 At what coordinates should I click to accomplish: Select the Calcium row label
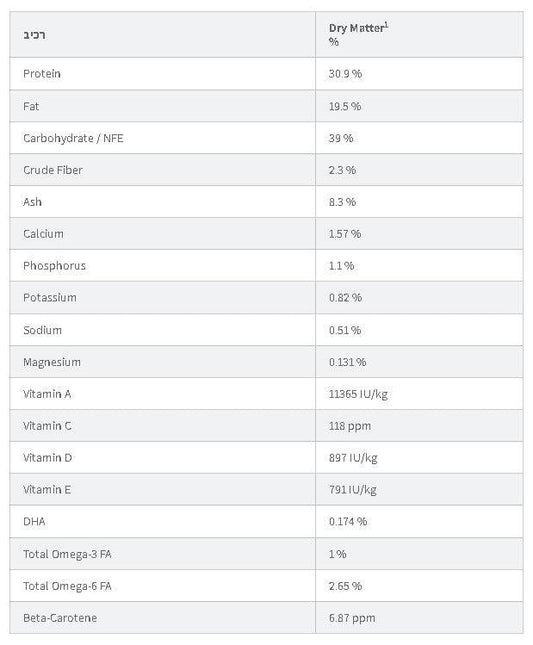(x=43, y=234)
